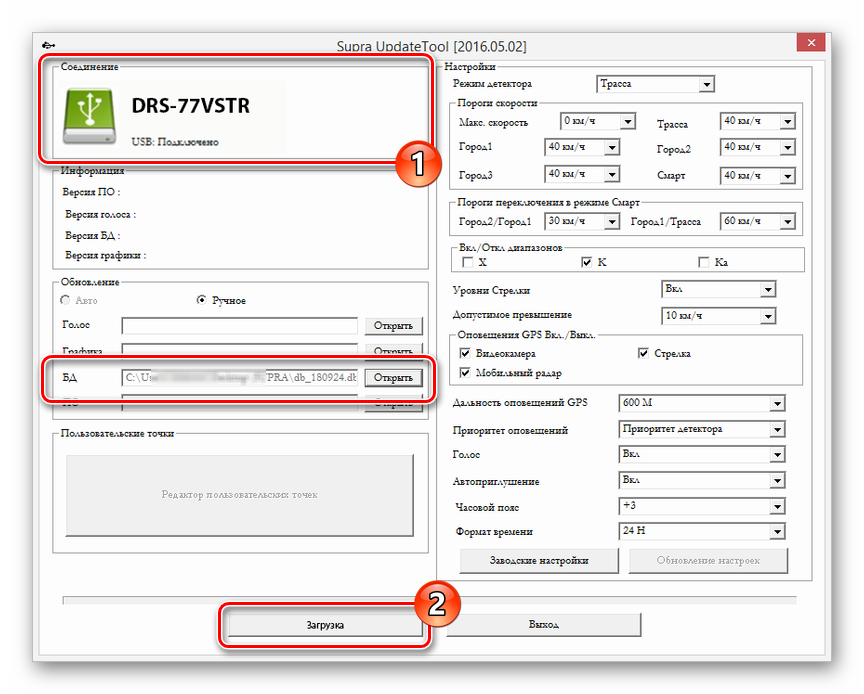Screen dimensions: 864x694
Task: Click the Голос file path field
Action: 240,326
